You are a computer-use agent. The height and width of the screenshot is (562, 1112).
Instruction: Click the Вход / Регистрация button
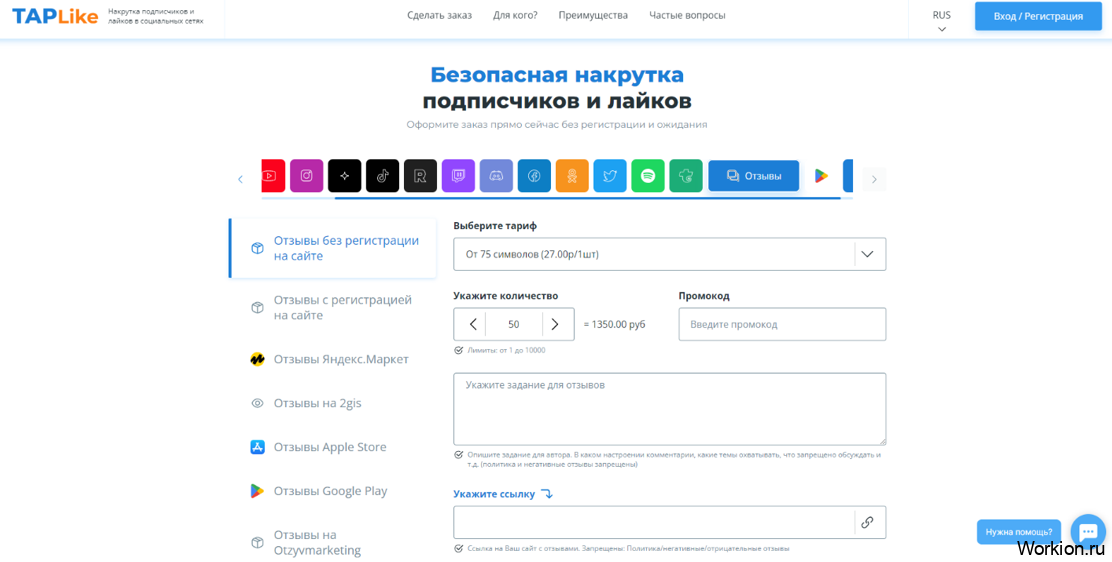[x=1038, y=16]
